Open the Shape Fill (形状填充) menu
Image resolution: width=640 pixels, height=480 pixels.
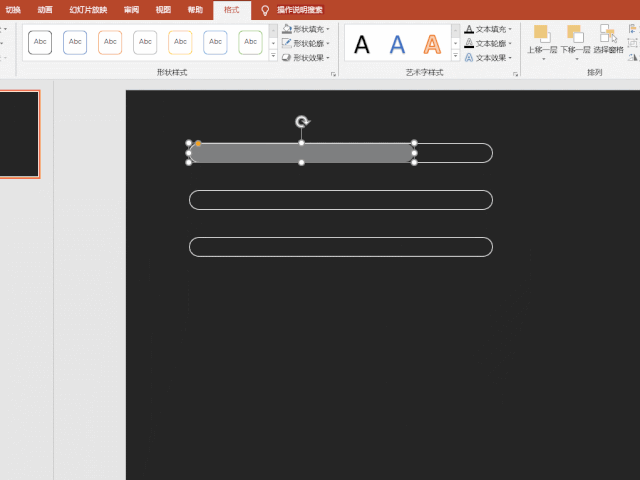(x=305, y=29)
